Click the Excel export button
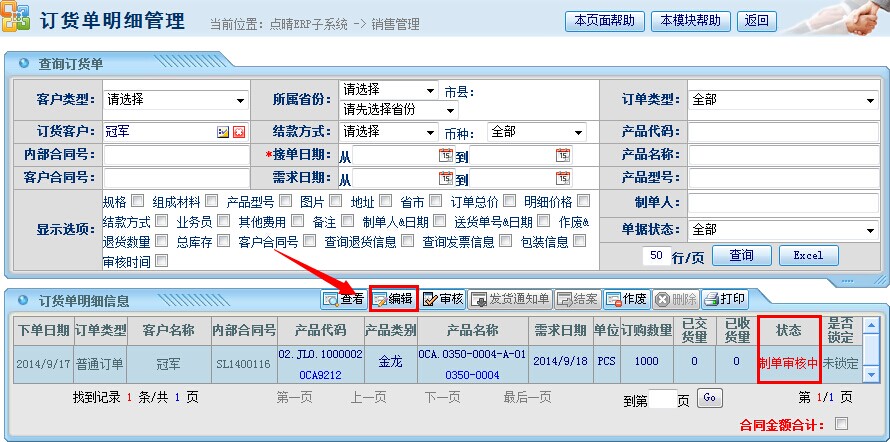890x442 pixels. click(x=808, y=255)
